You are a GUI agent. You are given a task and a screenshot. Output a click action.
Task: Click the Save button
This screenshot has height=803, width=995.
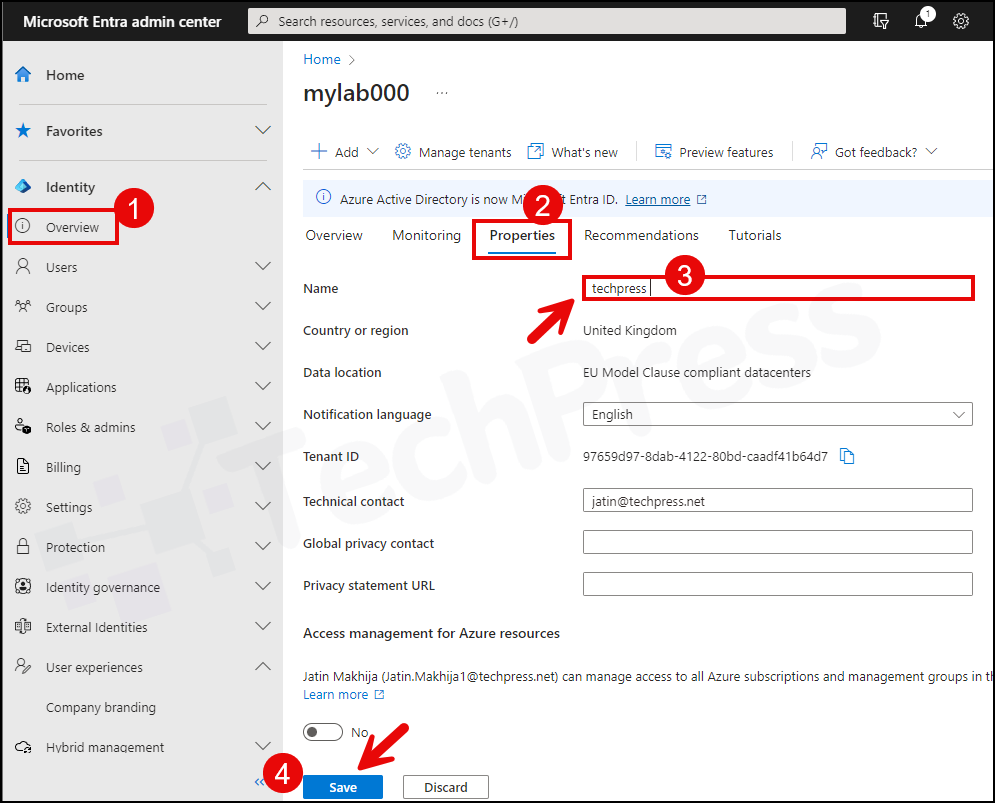coord(343,787)
